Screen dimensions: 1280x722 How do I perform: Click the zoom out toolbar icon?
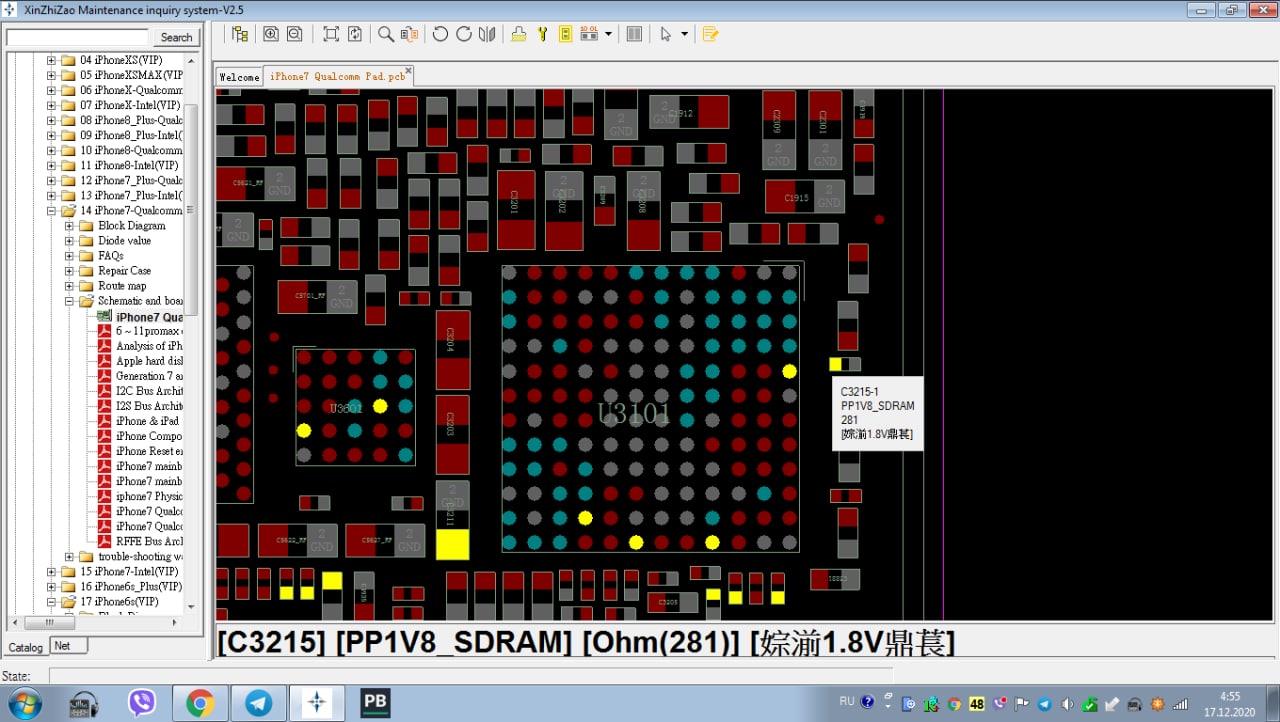coord(294,34)
